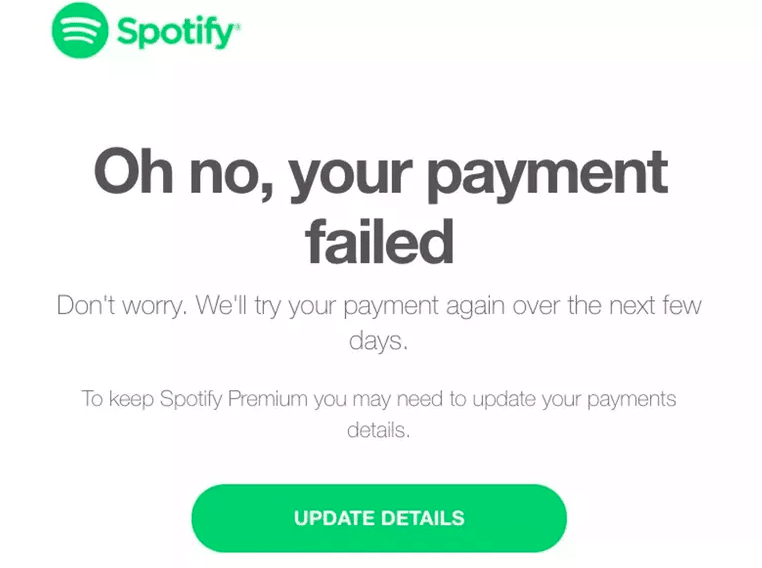
Task: Click the sound wave lines inside Spotify logo
Action: click(x=80, y=31)
